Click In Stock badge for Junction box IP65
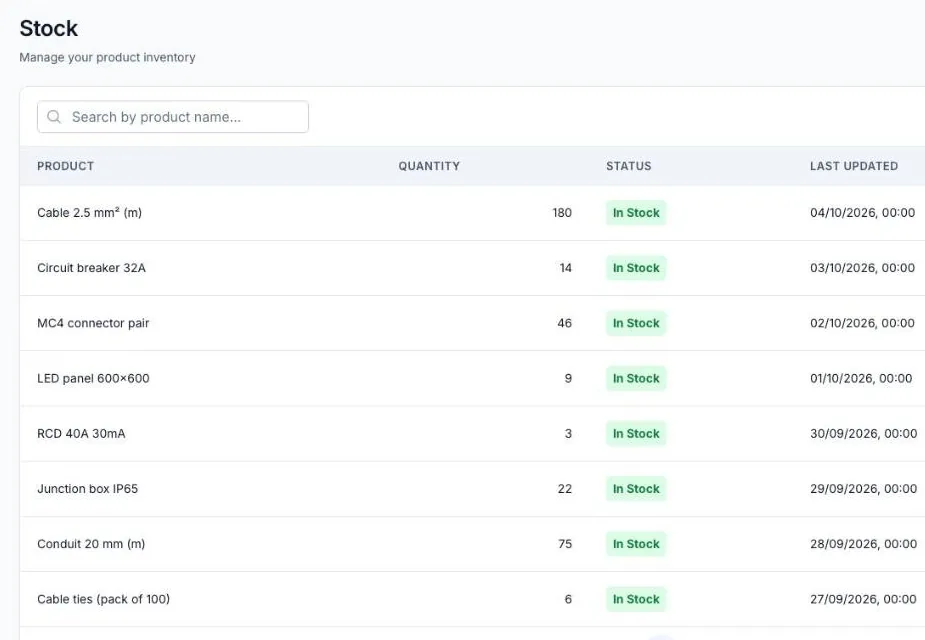 point(636,489)
